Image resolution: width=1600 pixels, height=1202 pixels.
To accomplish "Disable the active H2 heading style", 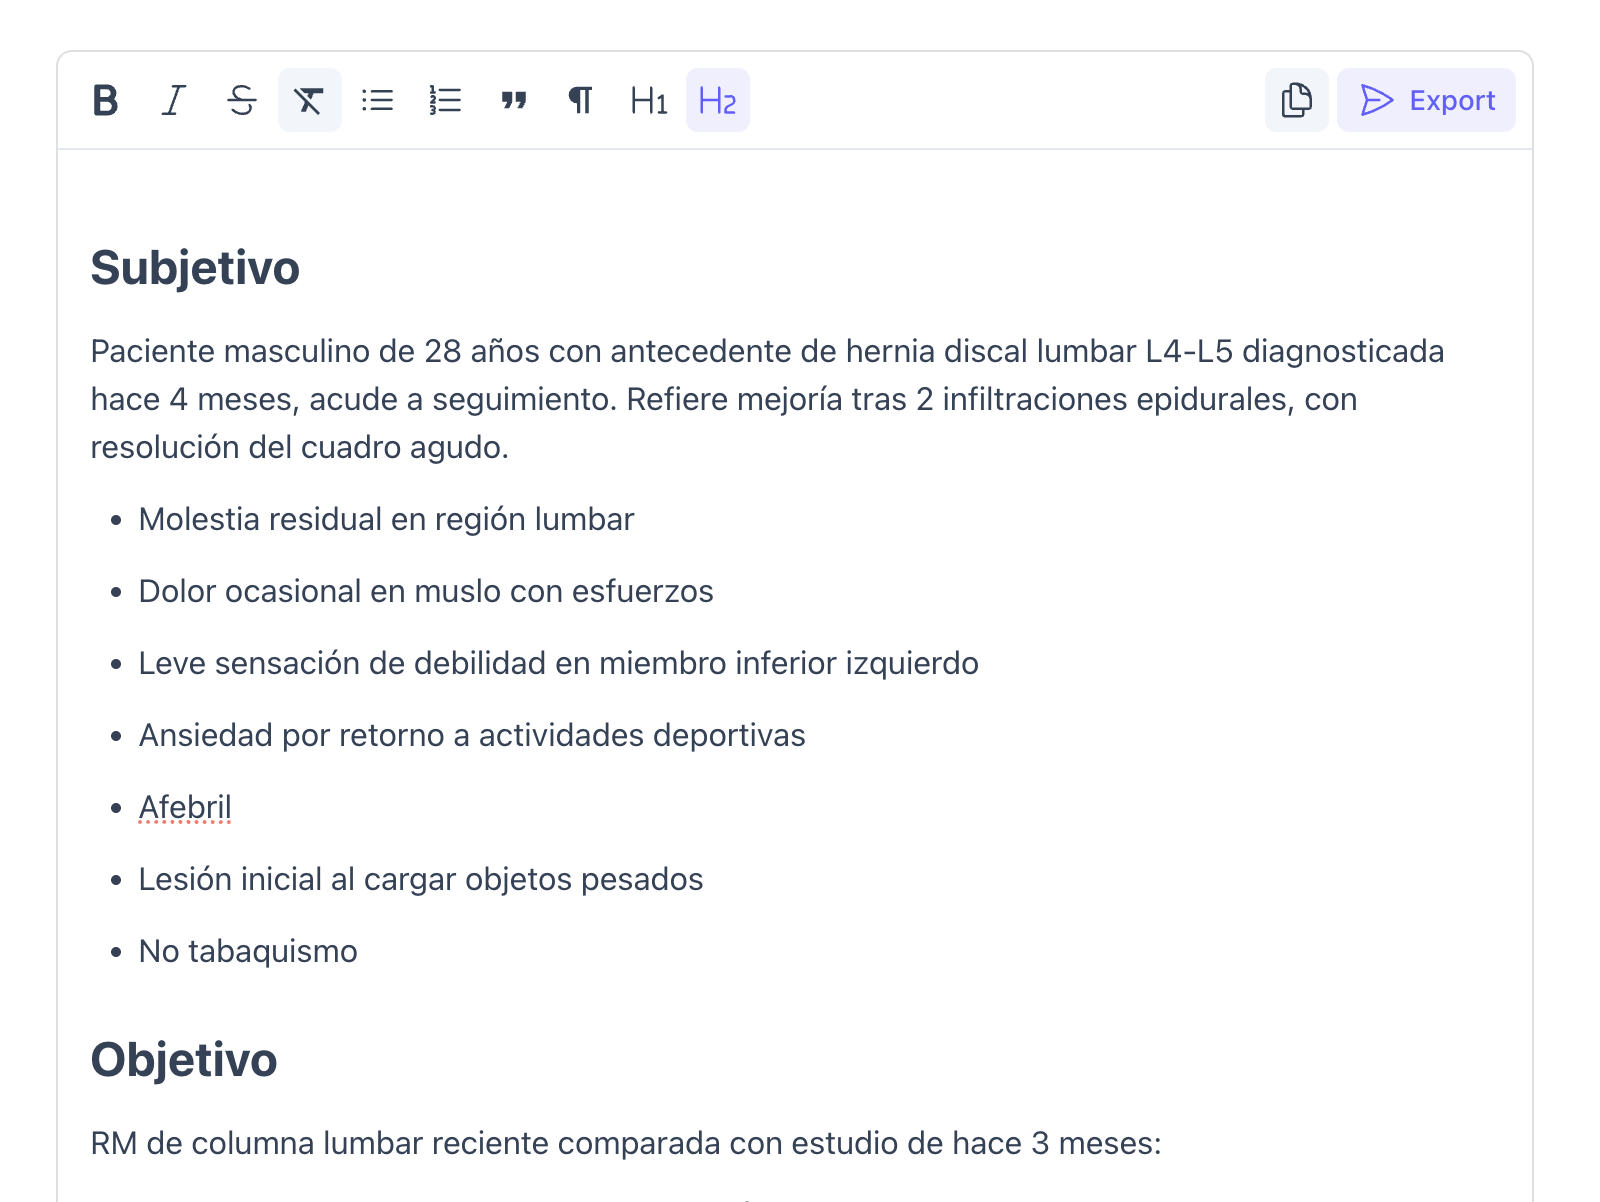I will click(x=717, y=99).
